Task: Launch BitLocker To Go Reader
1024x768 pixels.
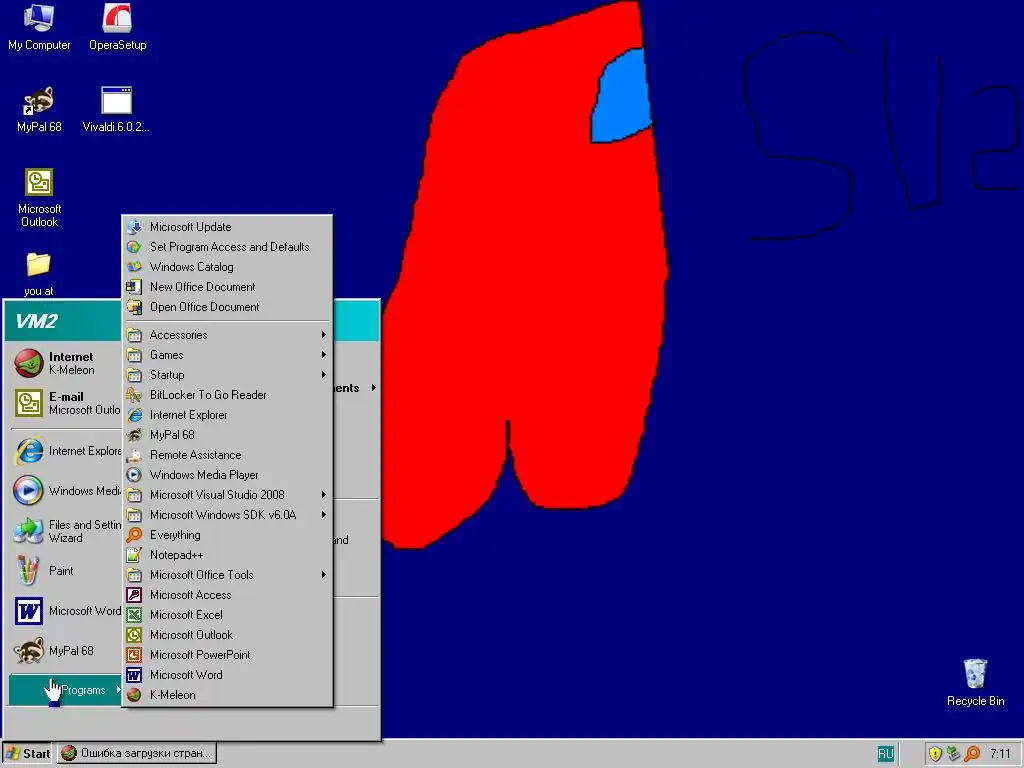Action: coord(228,394)
